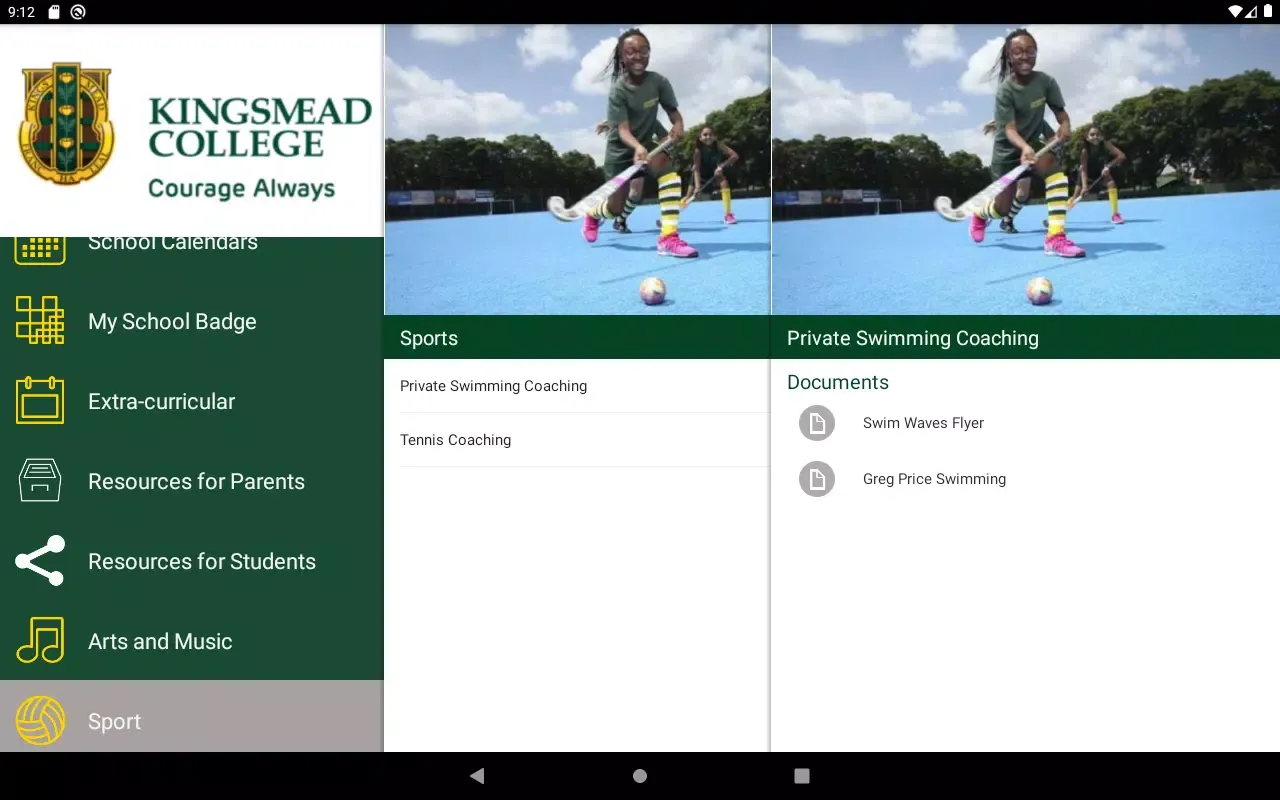Select the Arts and Music menu label
Screen dimensions: 1280x800
point(160,641)
